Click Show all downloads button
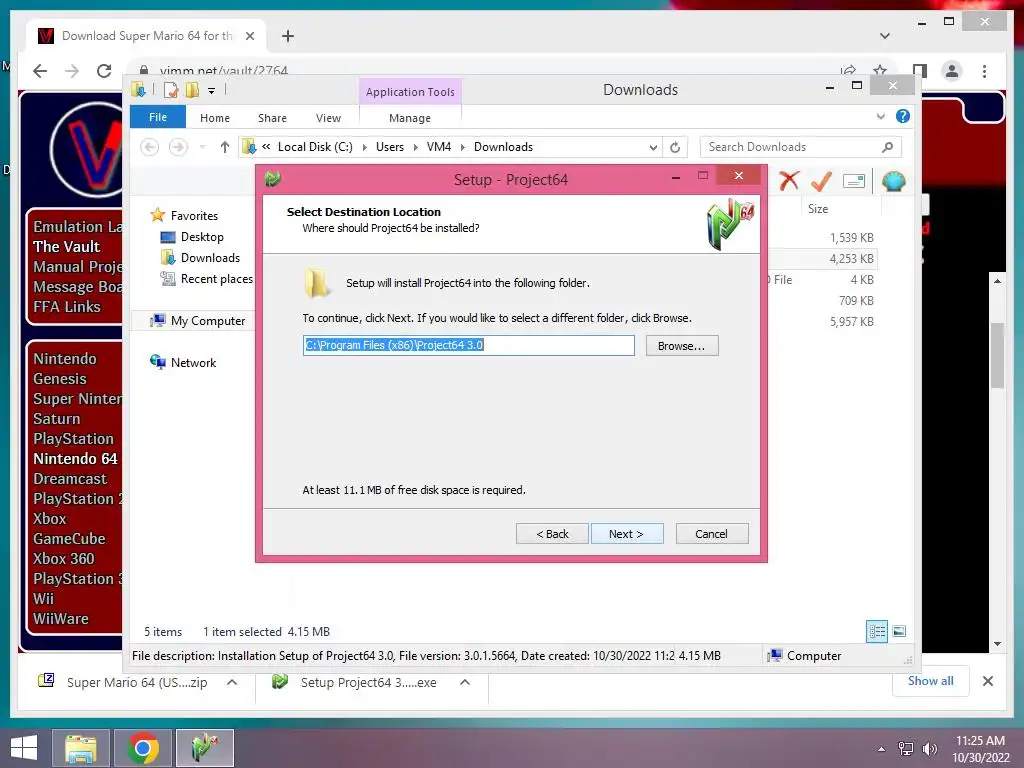This screenshot has width=1024, height=768. pos(931,681)
